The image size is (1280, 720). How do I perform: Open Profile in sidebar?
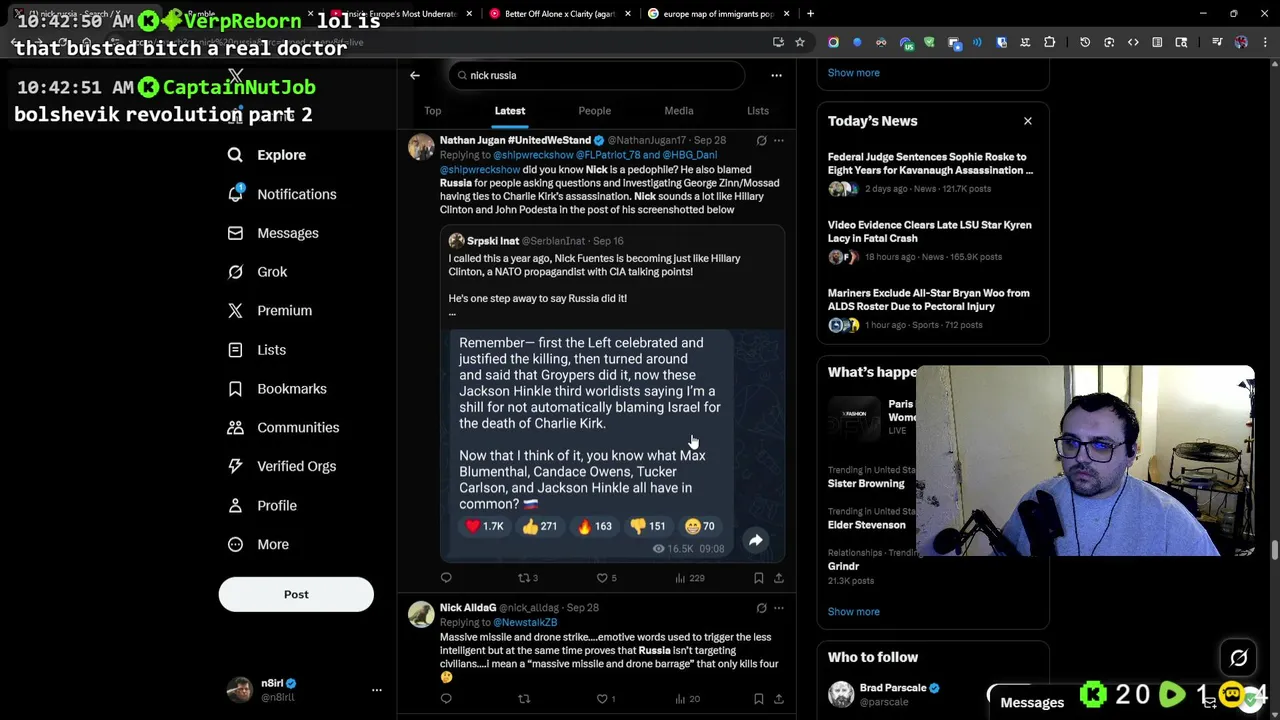tap(262, 505)
